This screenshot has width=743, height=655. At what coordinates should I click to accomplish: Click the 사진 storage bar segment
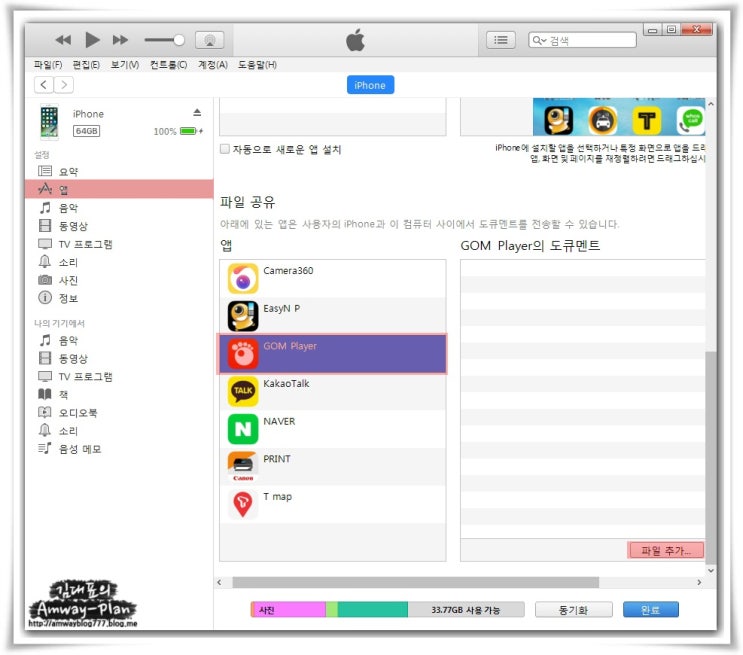pyautogui.click(x=289, y=610)
